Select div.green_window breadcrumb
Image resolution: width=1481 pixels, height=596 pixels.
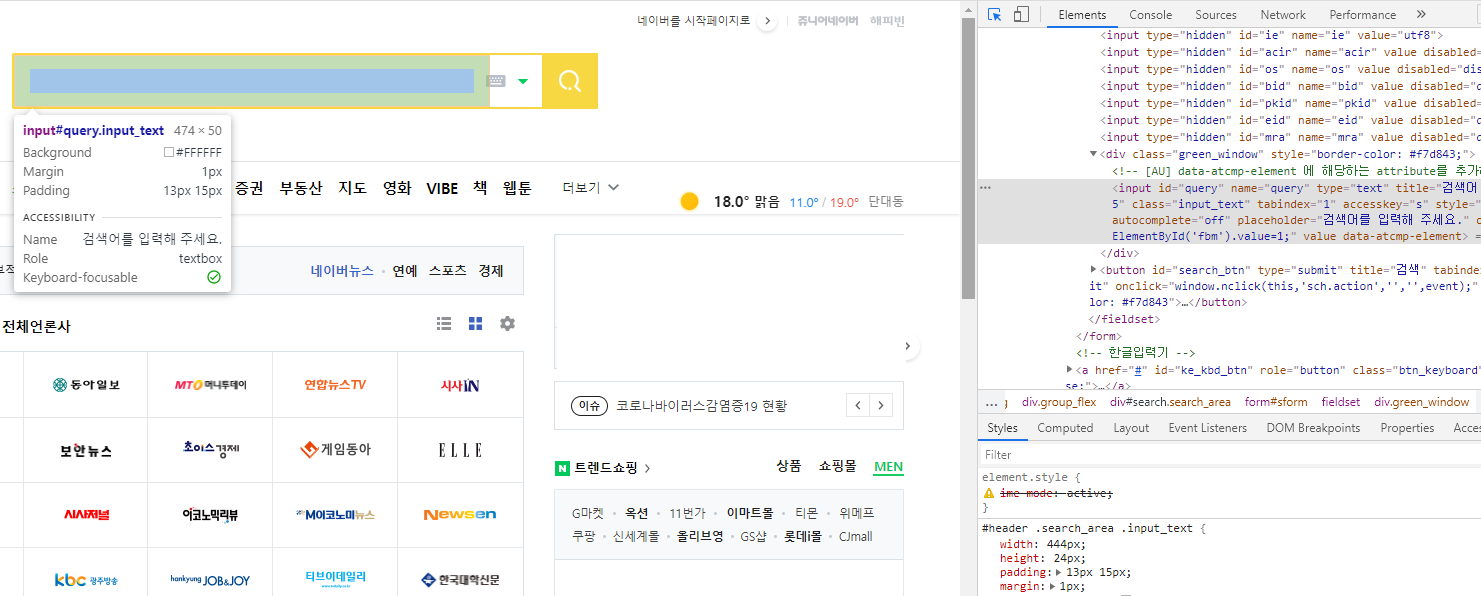point(1421,402)
